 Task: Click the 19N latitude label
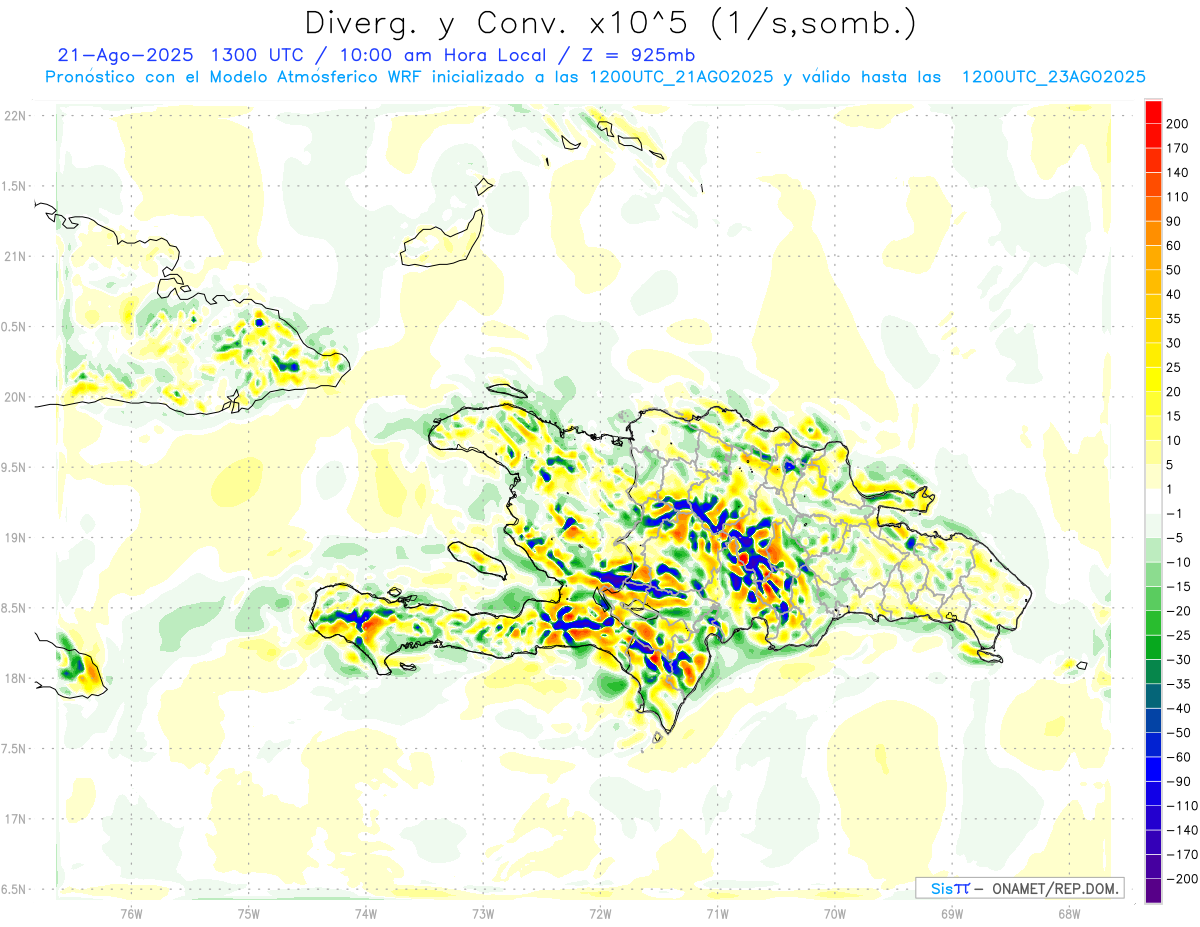click(x=14, y=538)
